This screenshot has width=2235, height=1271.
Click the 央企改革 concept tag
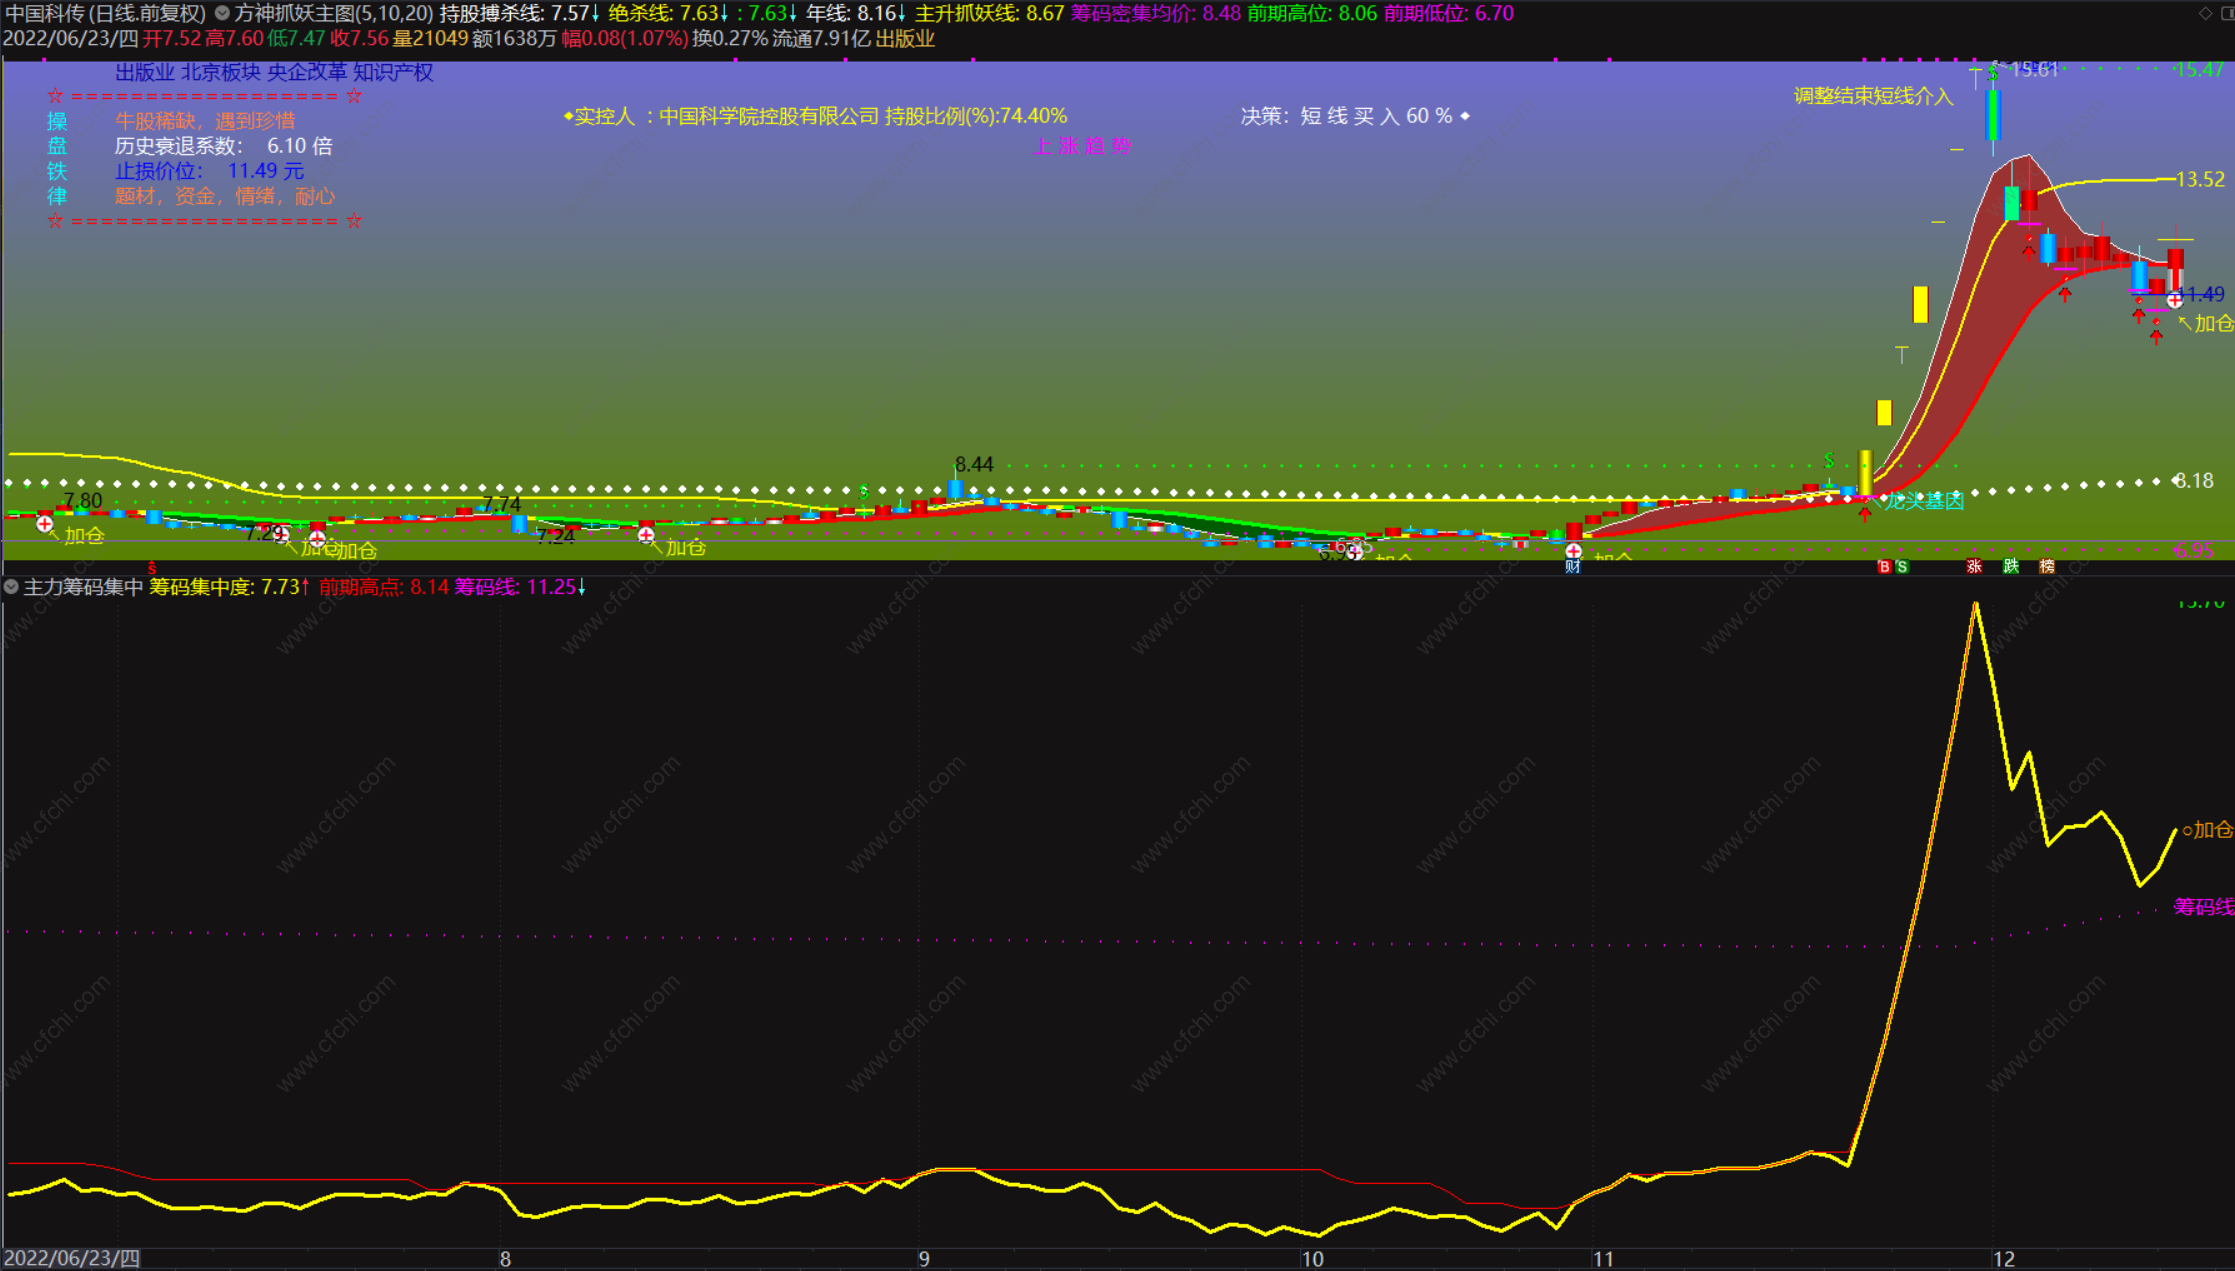tap(307, 72)
